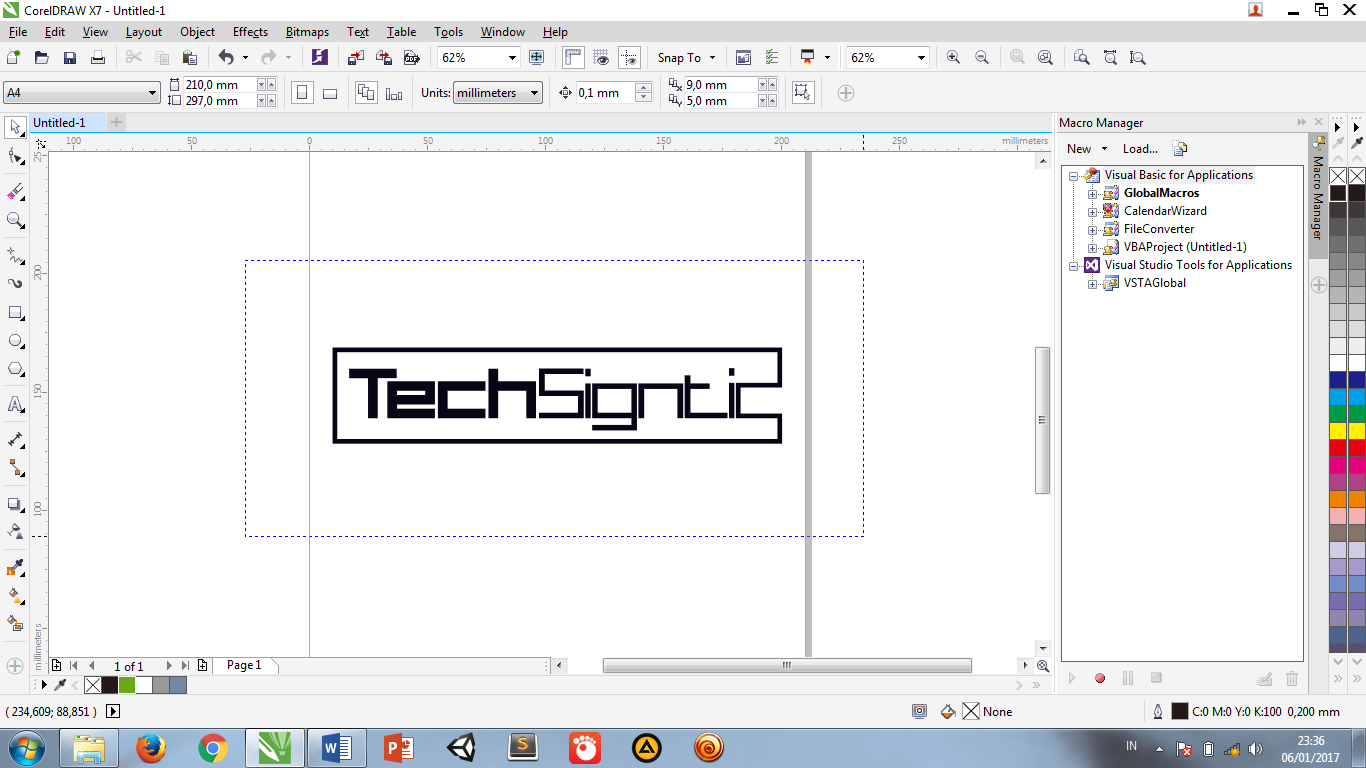Open the Effects menu
The height and width of the screenshot is (768, 1366).
(x=250, y=32)
